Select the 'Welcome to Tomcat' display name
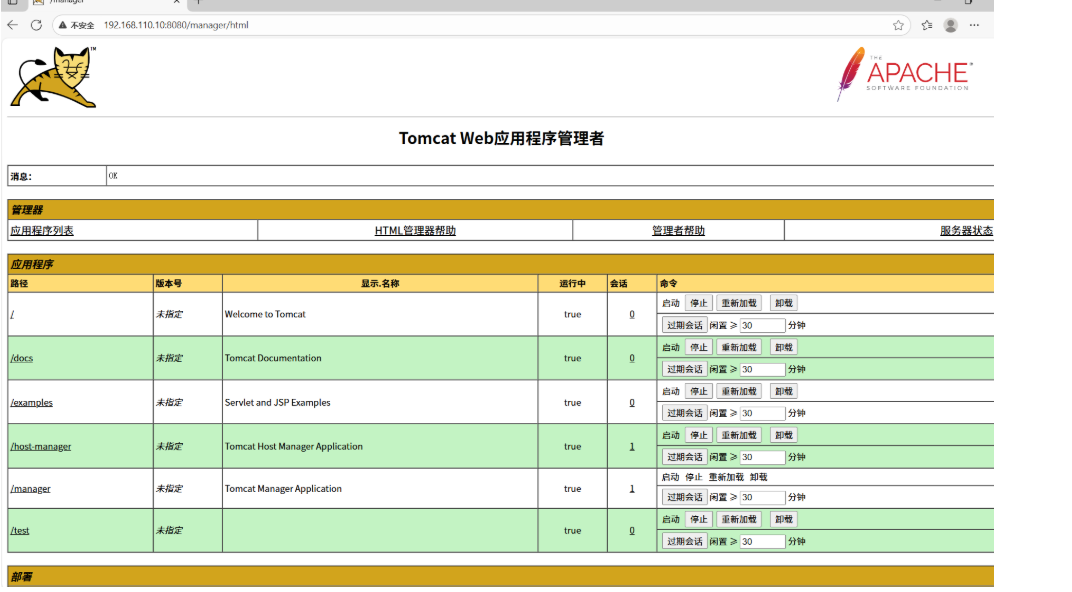Image resolution: width=1072 pixels, height=592 pixels. [x=265, y=314]
